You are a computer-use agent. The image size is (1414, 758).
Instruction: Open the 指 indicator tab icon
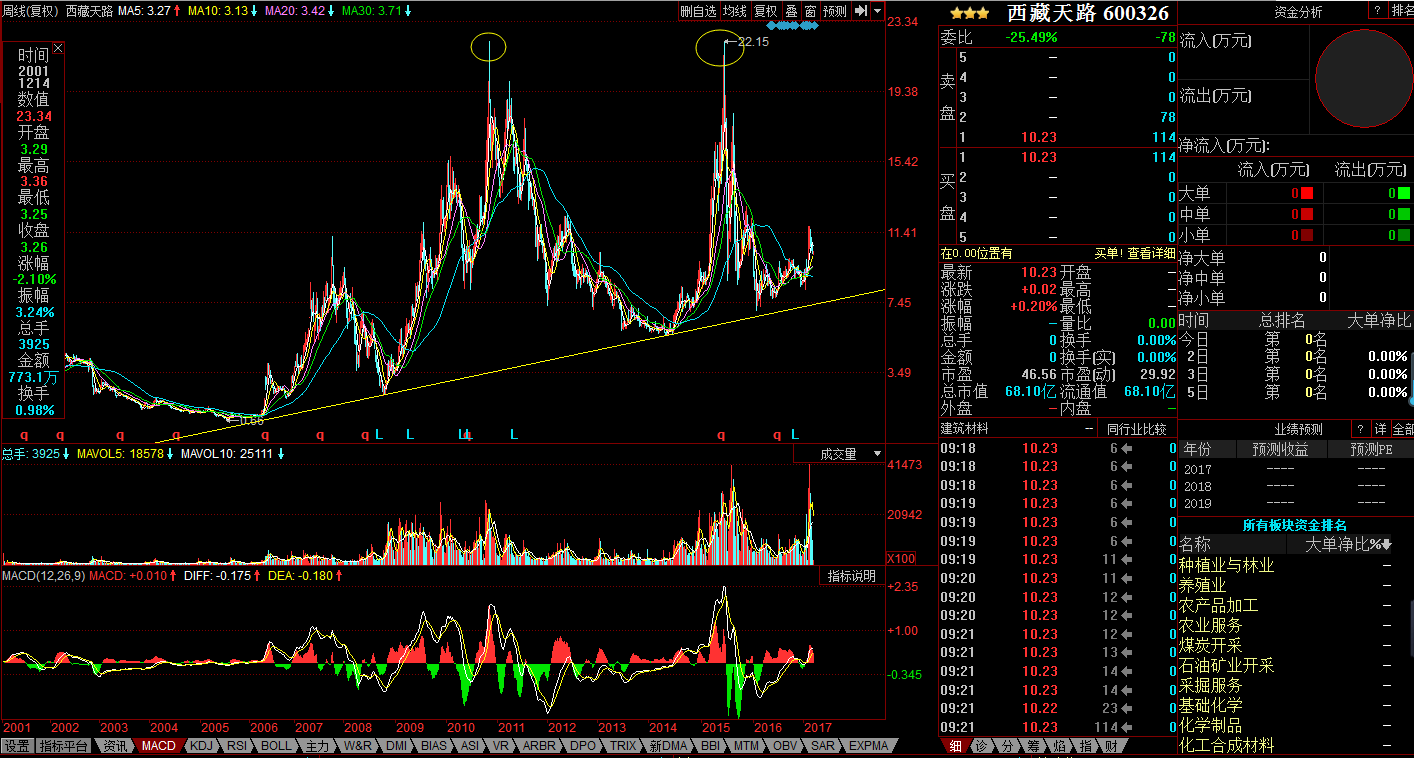coord(1086,746)
